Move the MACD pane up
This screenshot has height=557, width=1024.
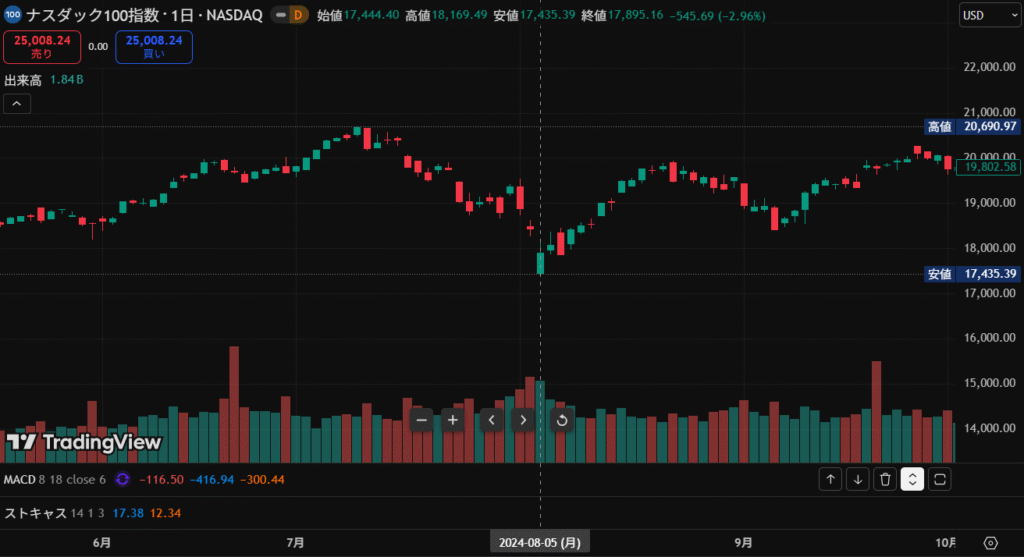830,480
